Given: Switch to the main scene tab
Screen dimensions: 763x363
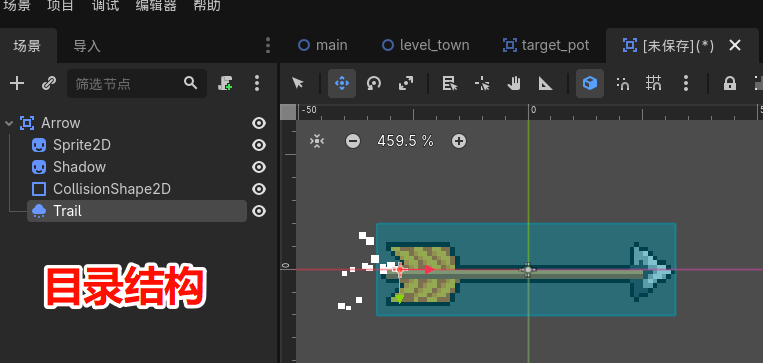Looking at the screenshot, I should point(323,45).
